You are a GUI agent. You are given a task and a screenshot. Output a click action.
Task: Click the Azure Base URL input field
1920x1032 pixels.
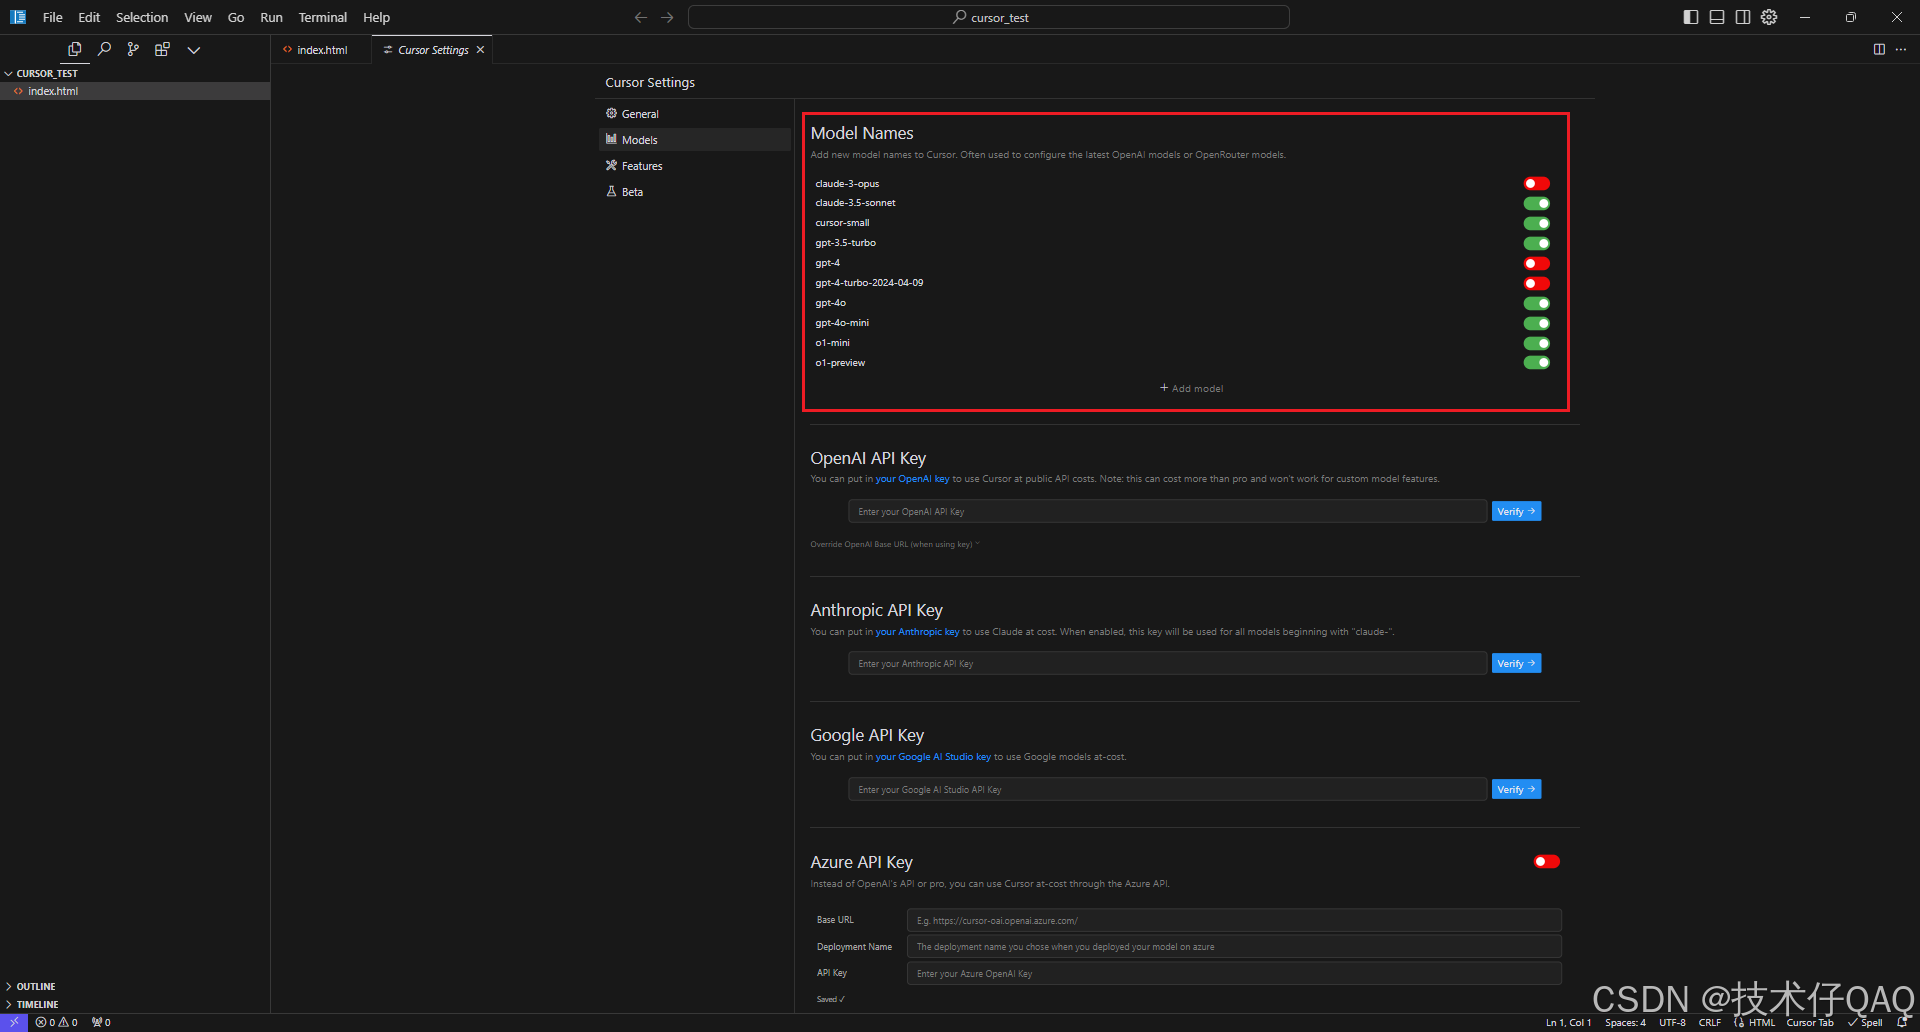click(1234, 920)
